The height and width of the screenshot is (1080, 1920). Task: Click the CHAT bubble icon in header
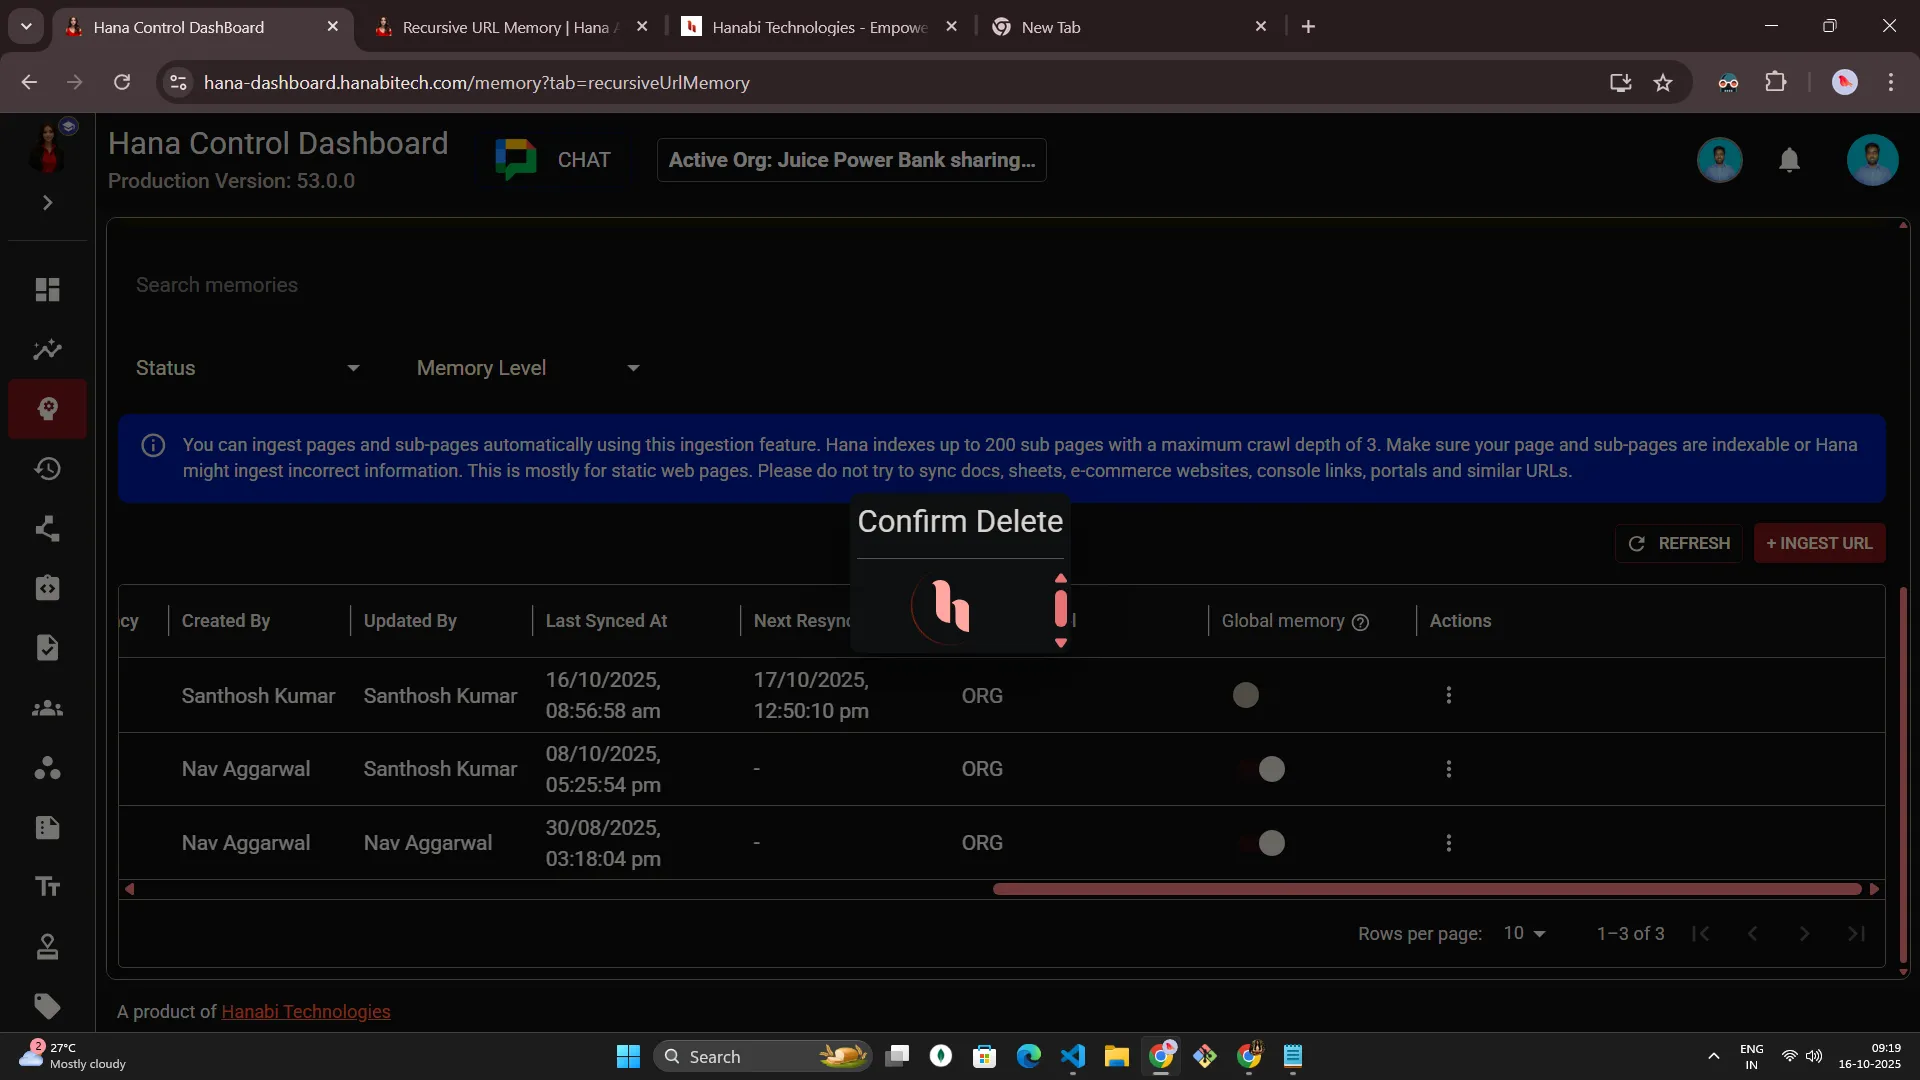(516, 160)
